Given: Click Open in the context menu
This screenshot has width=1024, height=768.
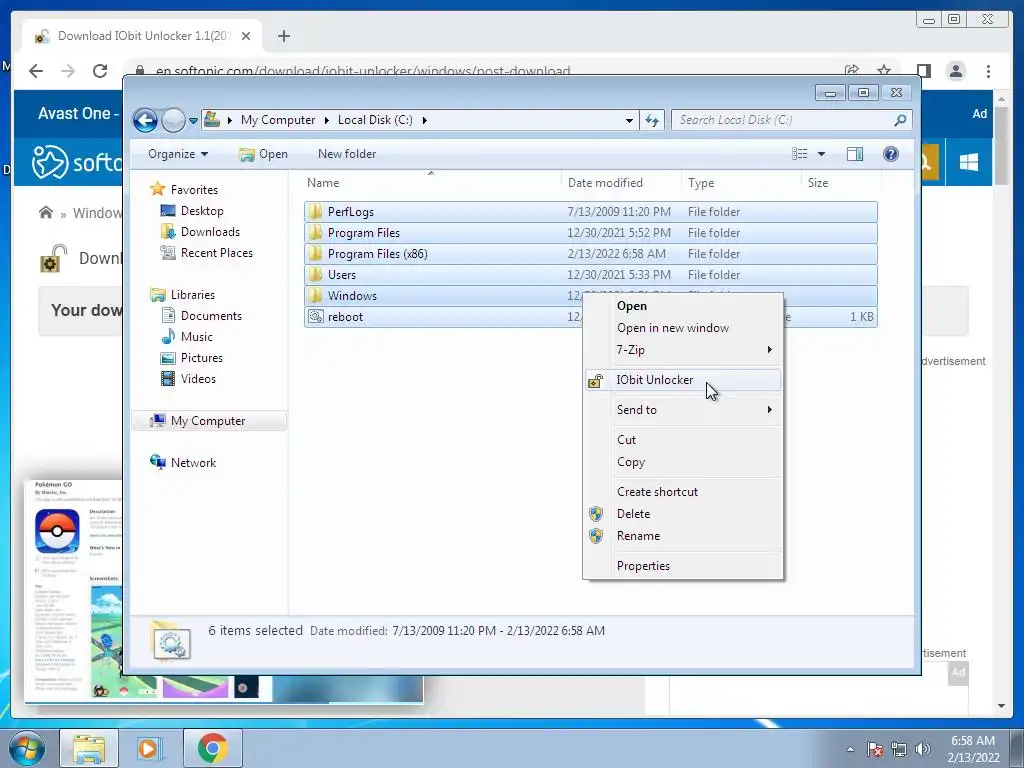Looking at the screenshot, I should pyautogui.click(x=683, y=306).
